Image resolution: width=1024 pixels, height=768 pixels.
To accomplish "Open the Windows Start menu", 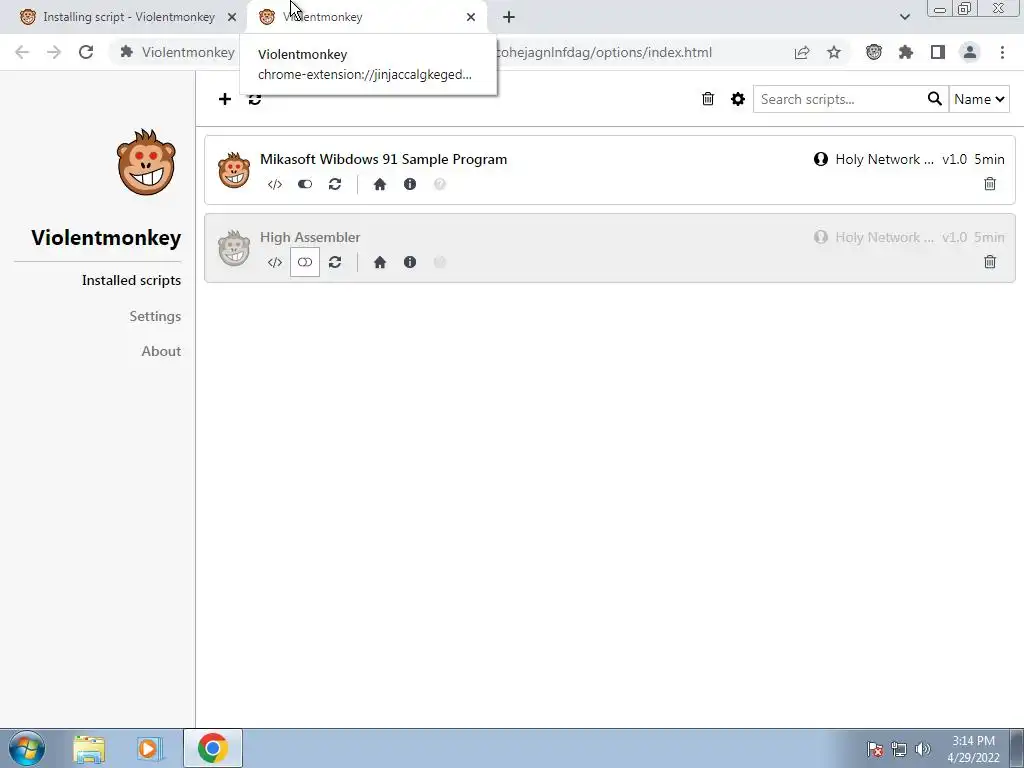I will point(27,748).
